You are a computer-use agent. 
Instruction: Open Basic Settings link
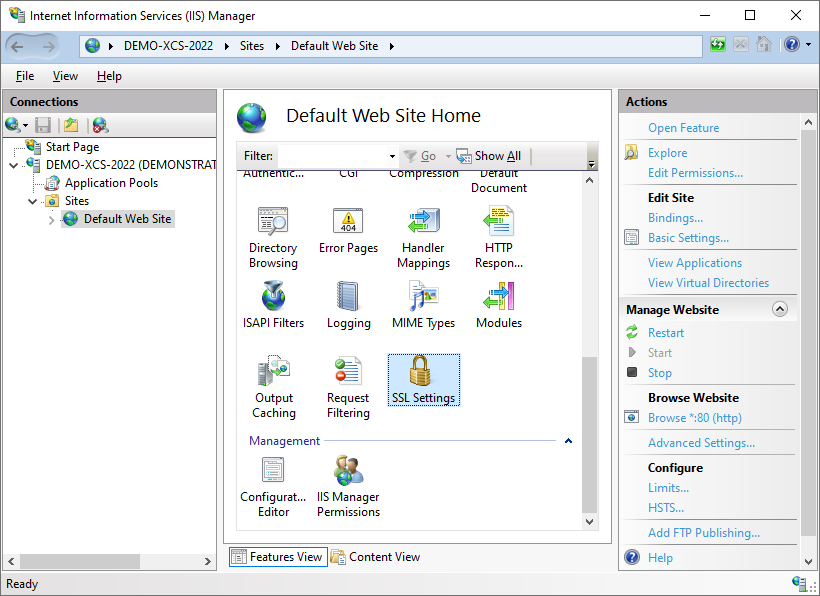coord(688,238)
